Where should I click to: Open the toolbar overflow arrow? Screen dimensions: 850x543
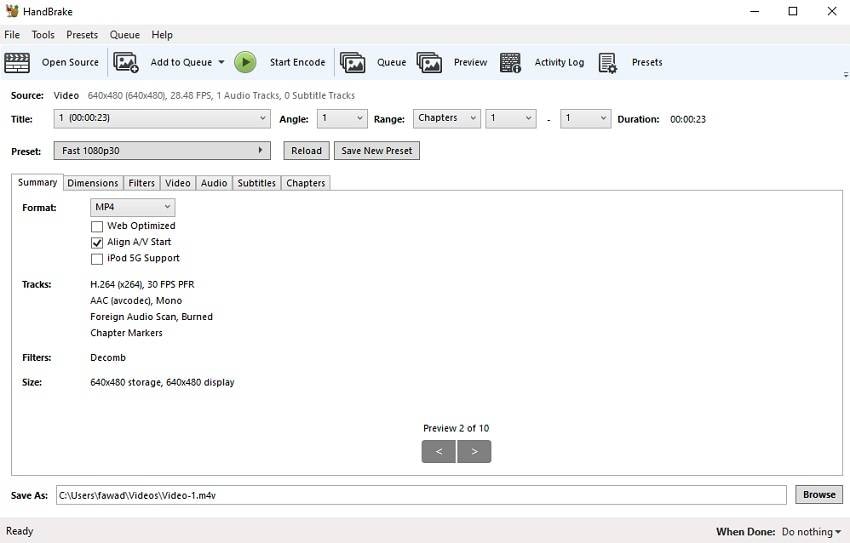pyautogui.click(x=846, y=75)
